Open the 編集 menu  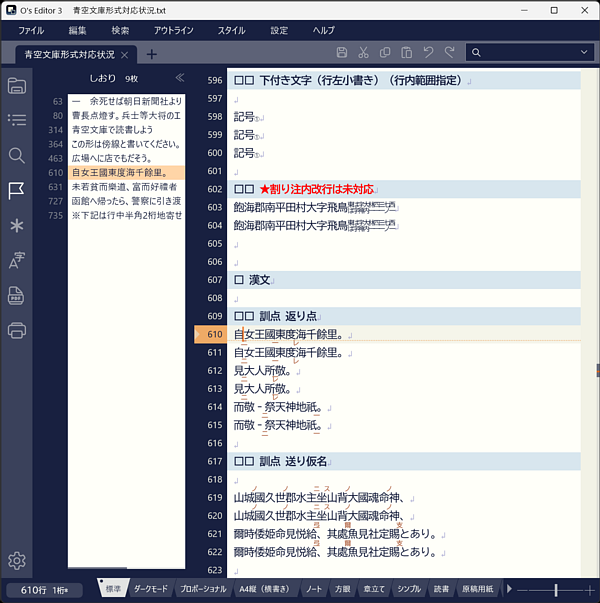pos(77,30)
